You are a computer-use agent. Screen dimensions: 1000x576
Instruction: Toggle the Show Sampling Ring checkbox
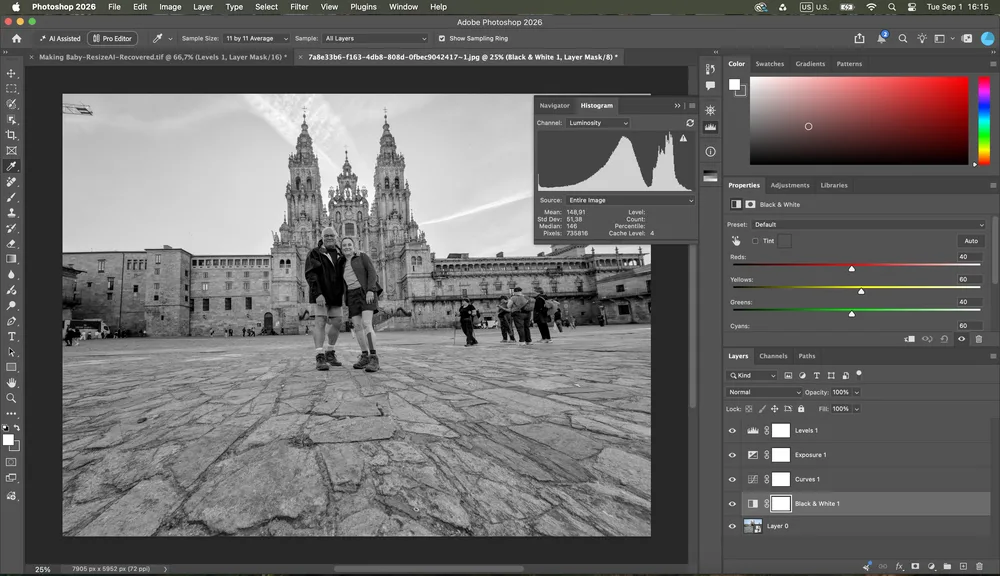point(441,38)
